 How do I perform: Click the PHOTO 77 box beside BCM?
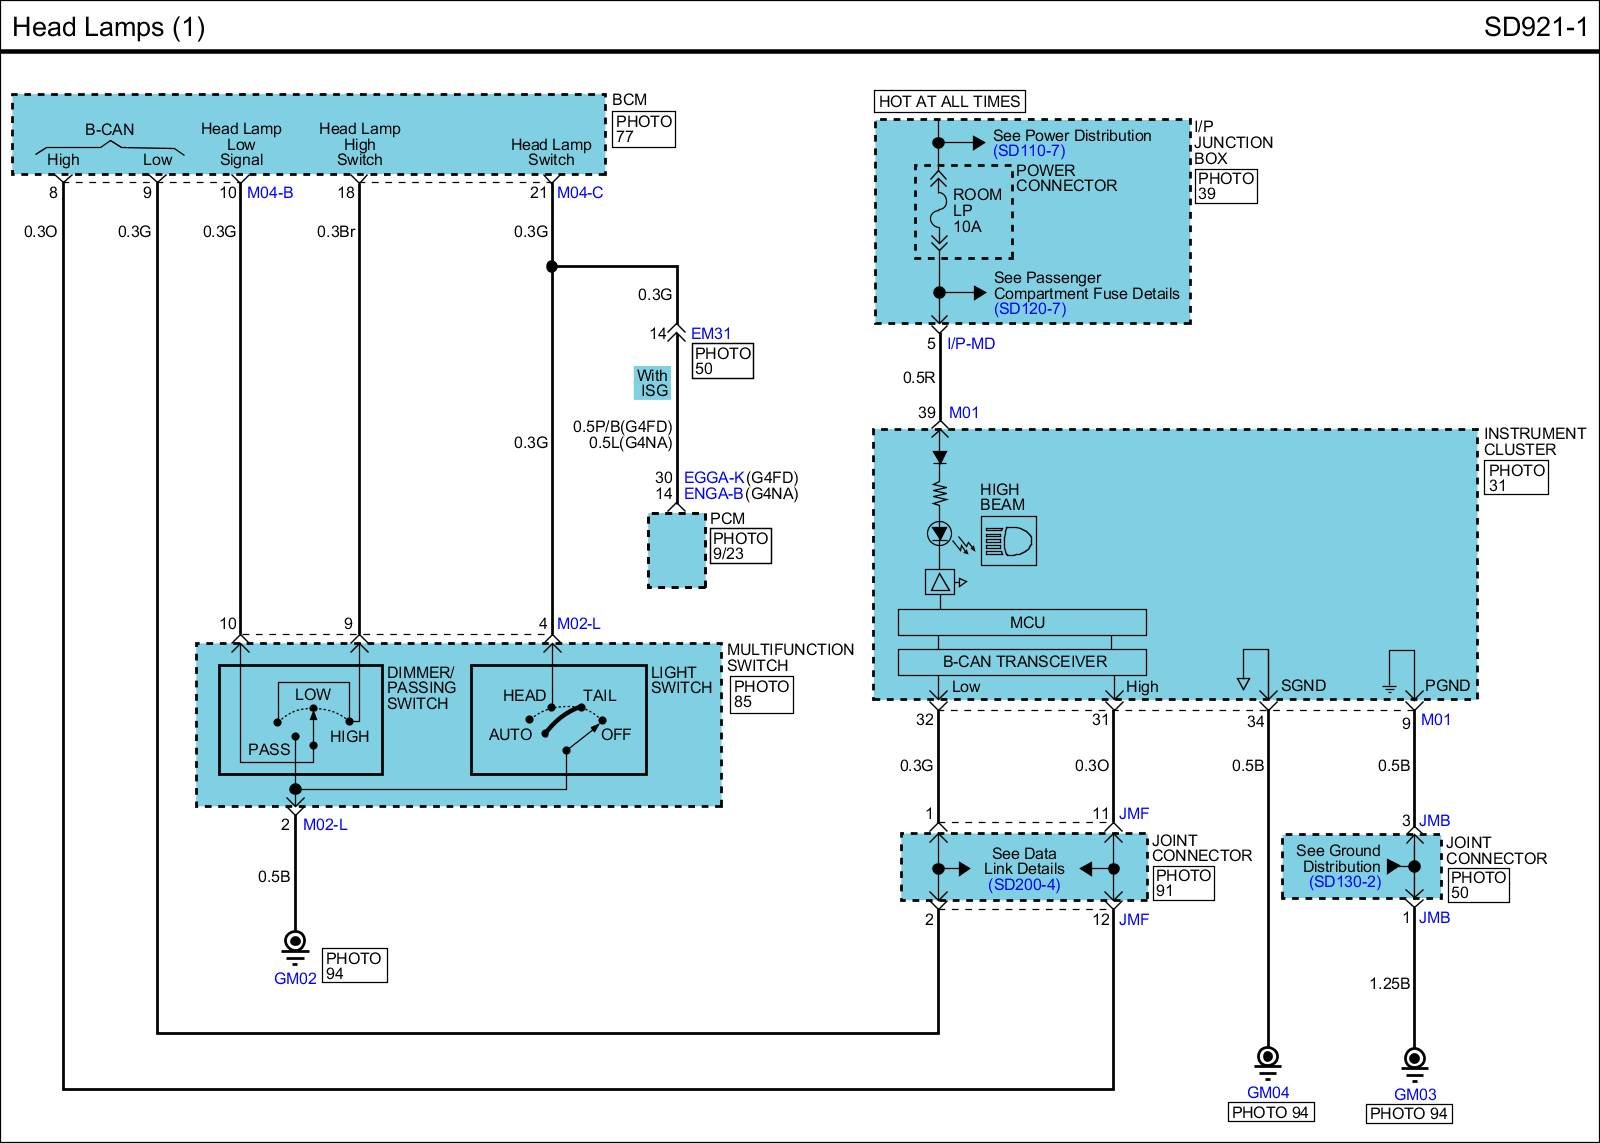point(643,129)
